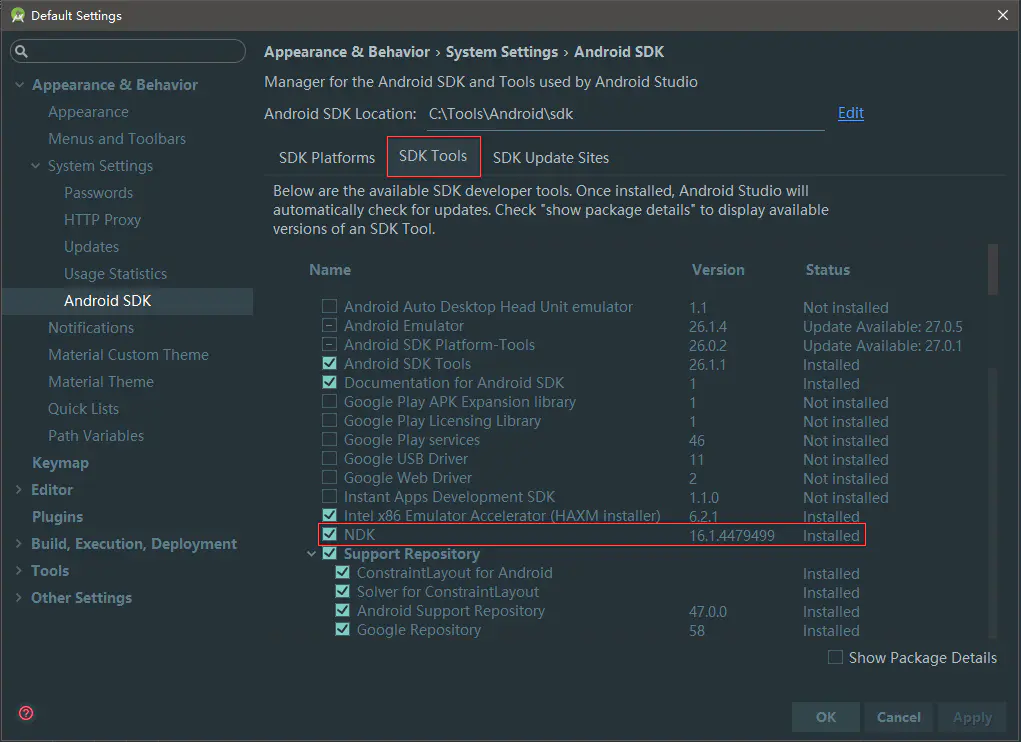Open the help question mark icon
This screenshot has width=1021, height=742.
point(26,713)
